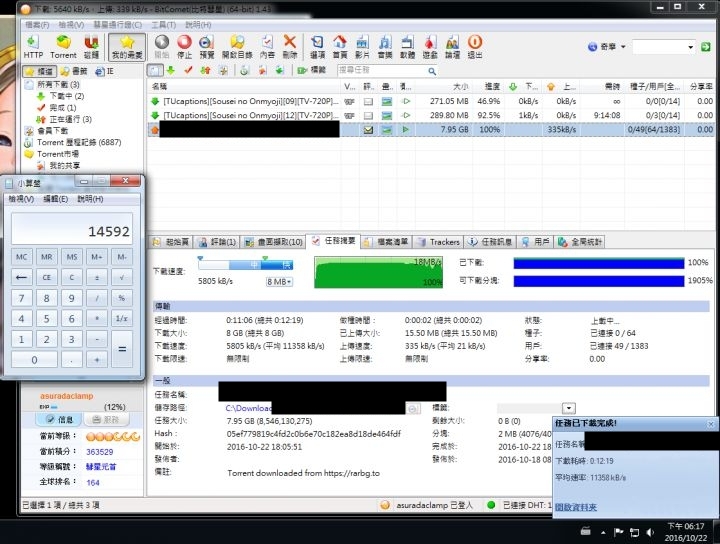
Task: Click the 標籤 tag icon in secondary toolbar
Action: point(311,70)
